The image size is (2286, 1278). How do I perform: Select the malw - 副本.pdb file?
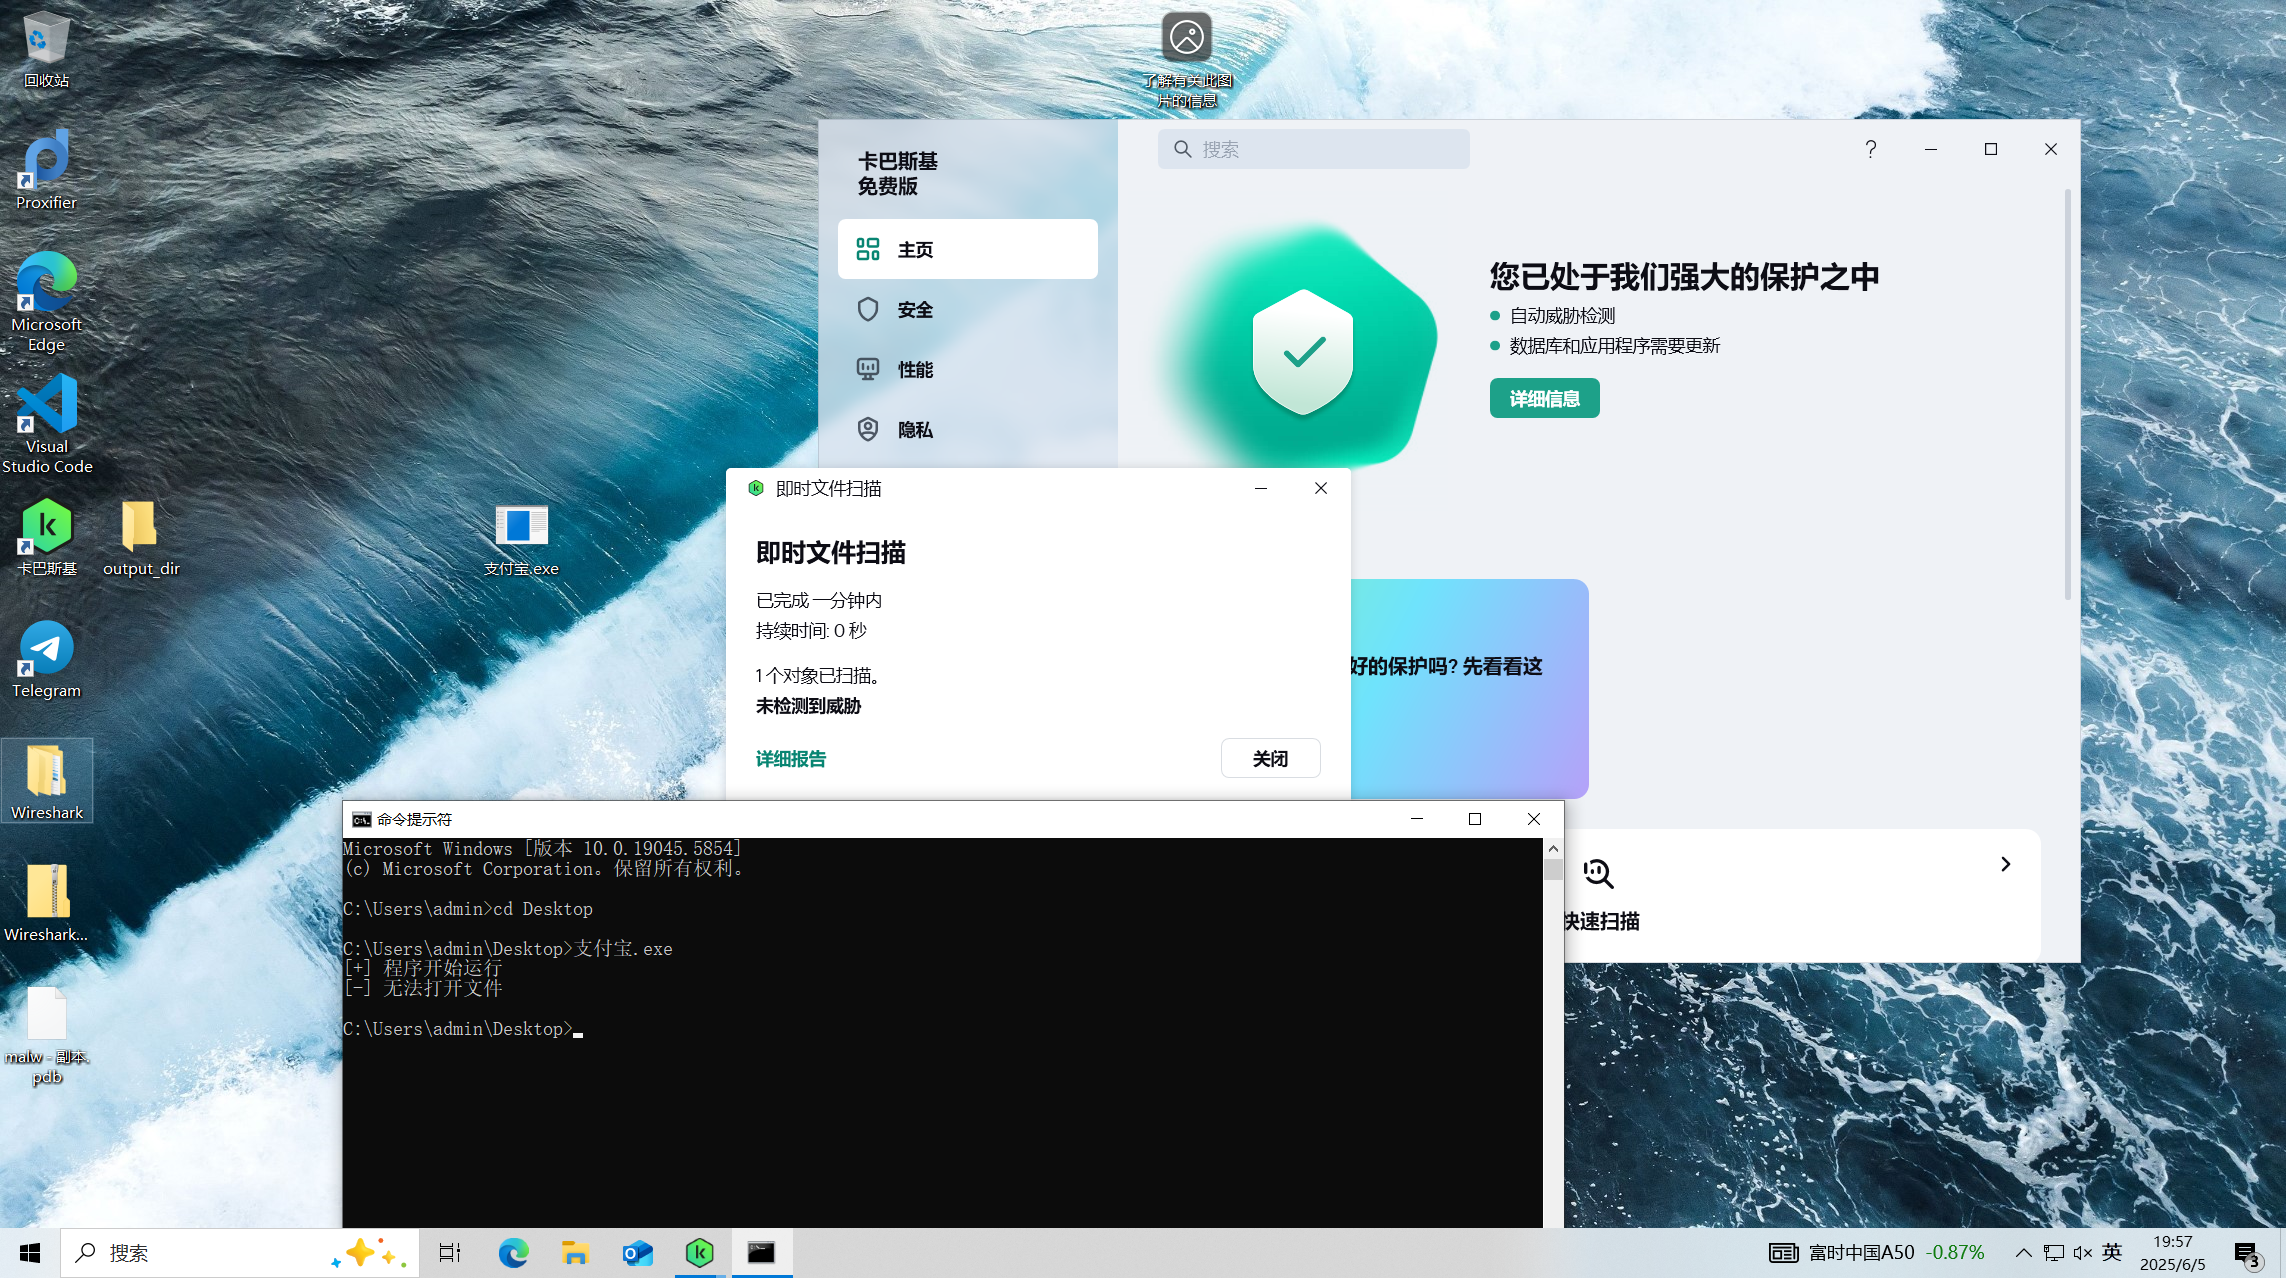tap(46, 1036)
